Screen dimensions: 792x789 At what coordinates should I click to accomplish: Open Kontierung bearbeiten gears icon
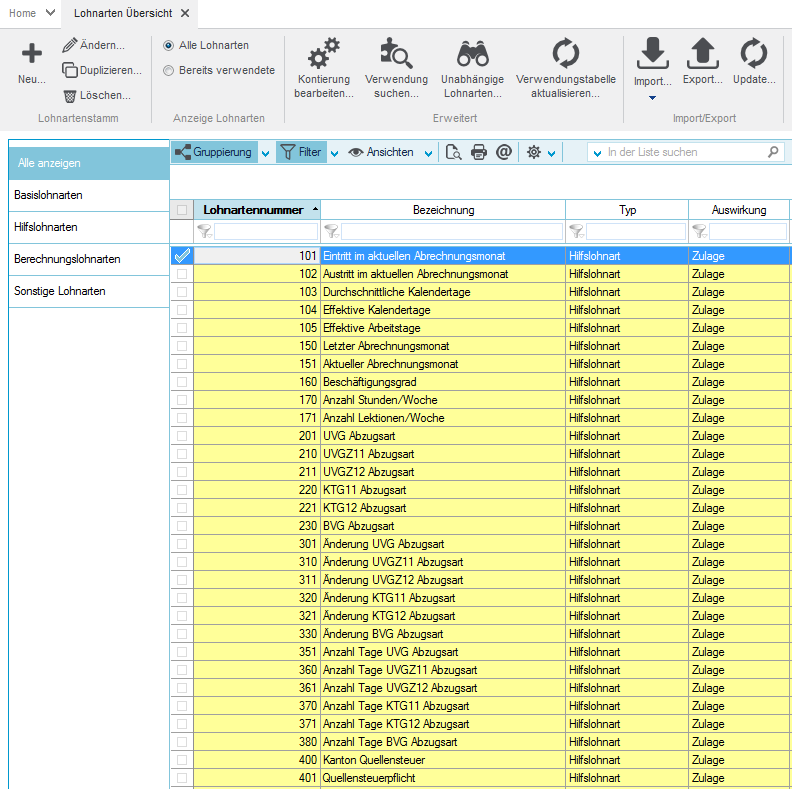tap(323, 52)
